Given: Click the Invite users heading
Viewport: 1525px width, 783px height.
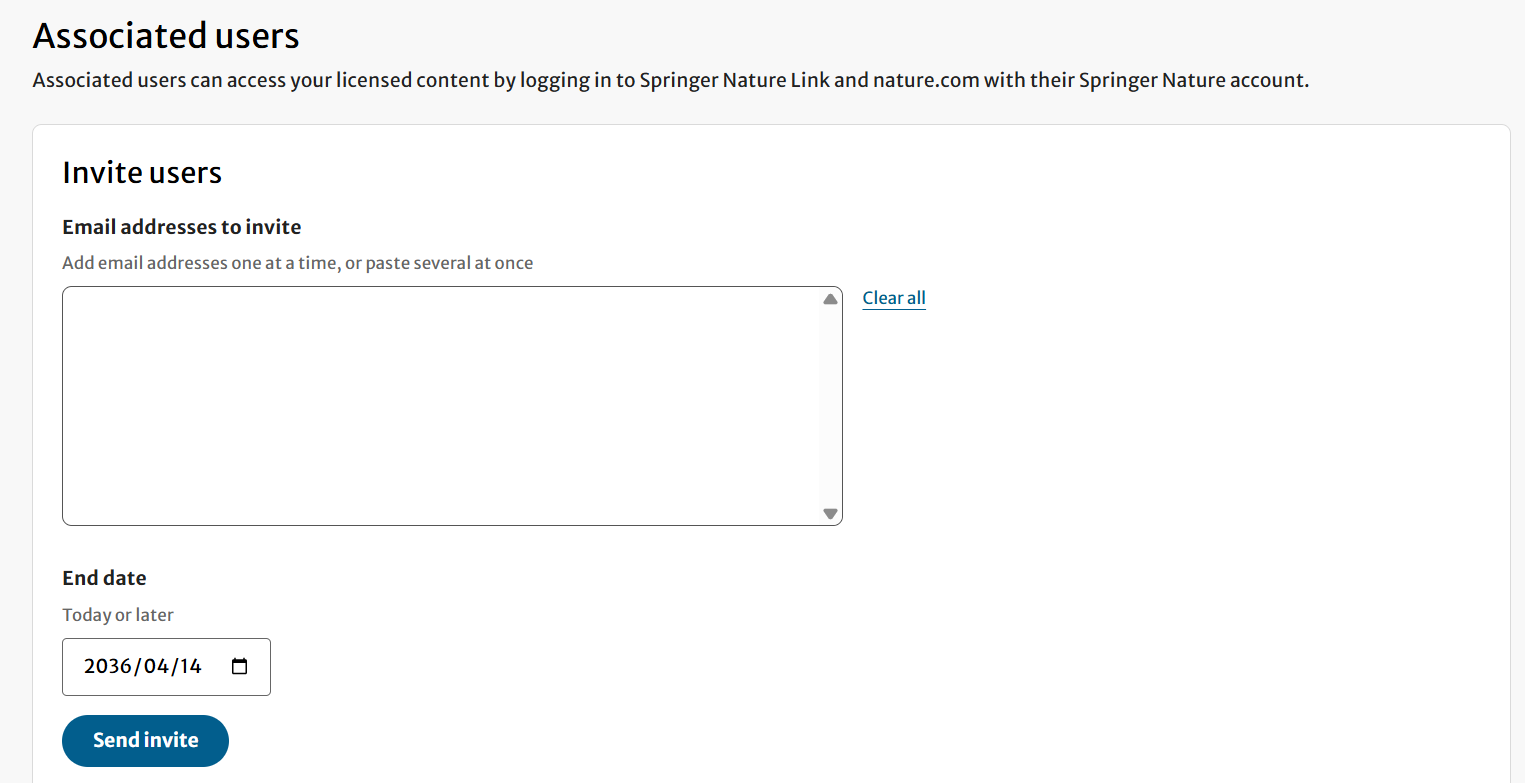Looking at the screenshot, I should [x=142, y=172].
